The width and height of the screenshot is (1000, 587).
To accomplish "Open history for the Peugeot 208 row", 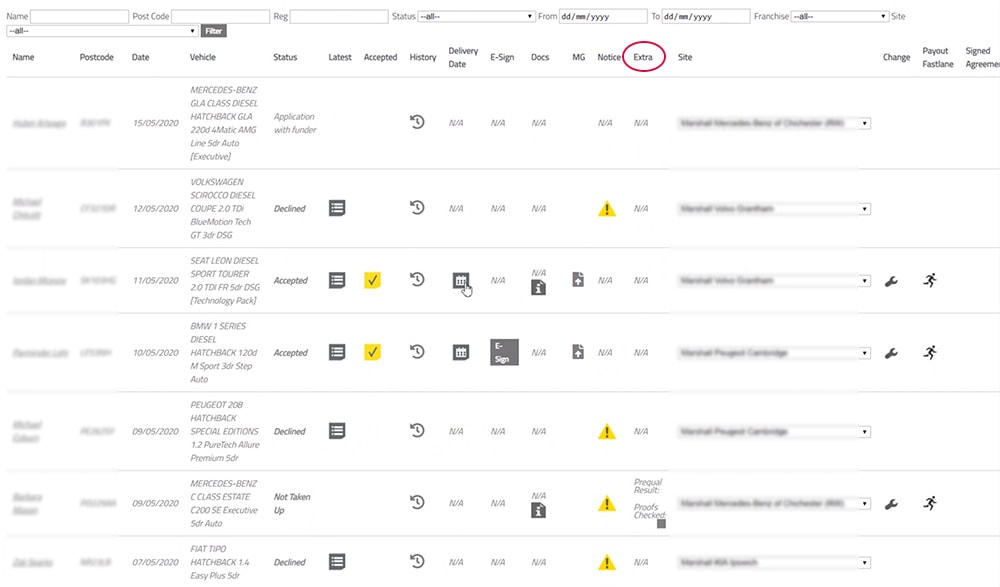I will click(417, 431).
